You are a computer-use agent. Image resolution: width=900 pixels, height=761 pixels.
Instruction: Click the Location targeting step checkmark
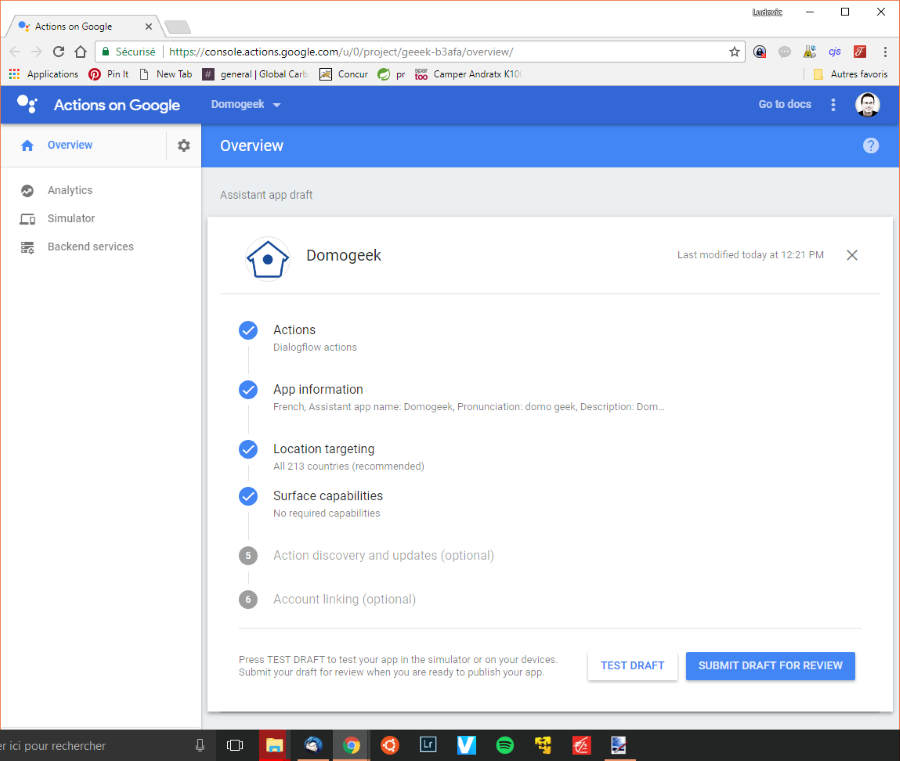[x=248, y=449]
